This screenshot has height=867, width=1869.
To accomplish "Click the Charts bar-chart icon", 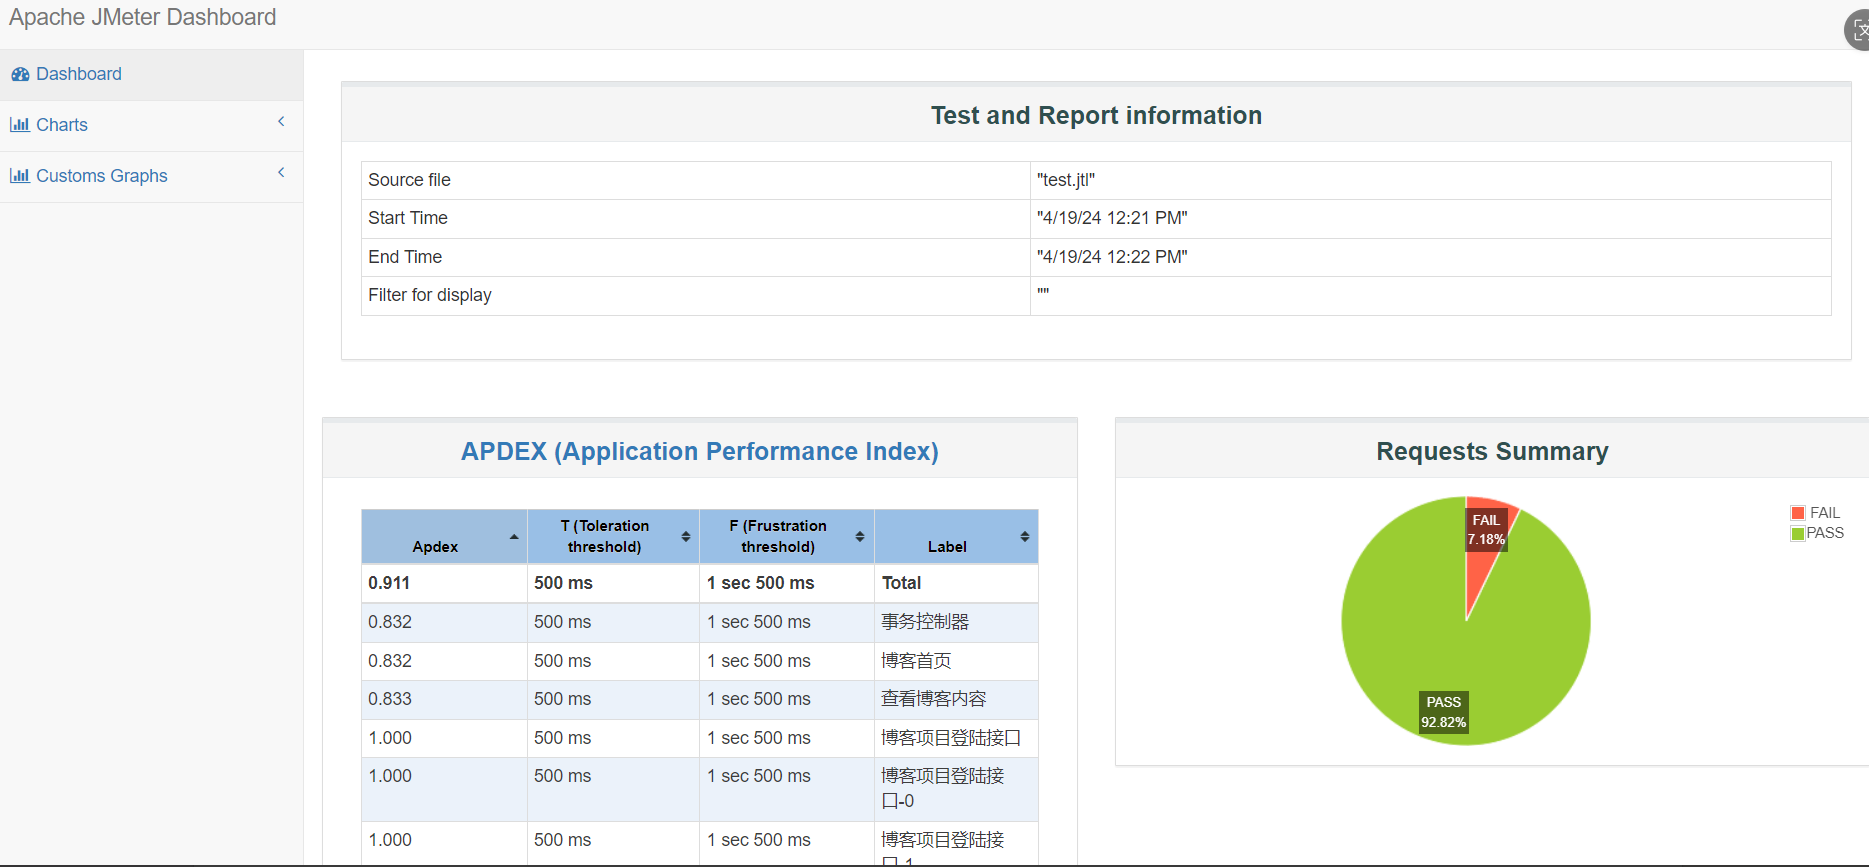I will click(x=19, y=125).
